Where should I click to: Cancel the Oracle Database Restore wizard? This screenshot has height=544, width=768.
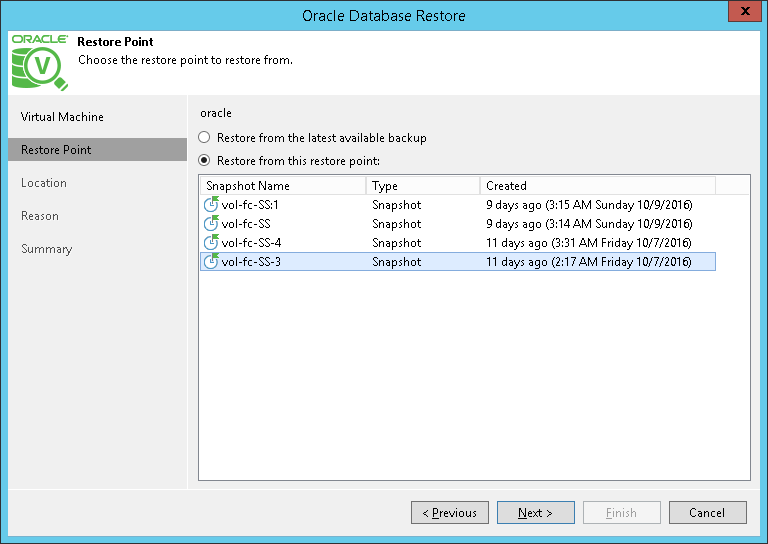[708, 513]
